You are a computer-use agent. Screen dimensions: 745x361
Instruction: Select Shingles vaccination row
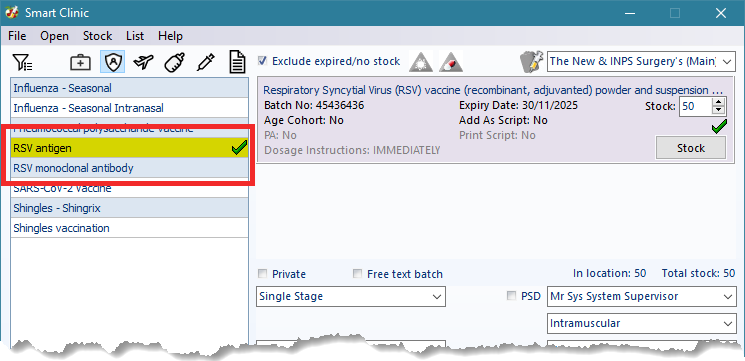[x=129, y=228]
